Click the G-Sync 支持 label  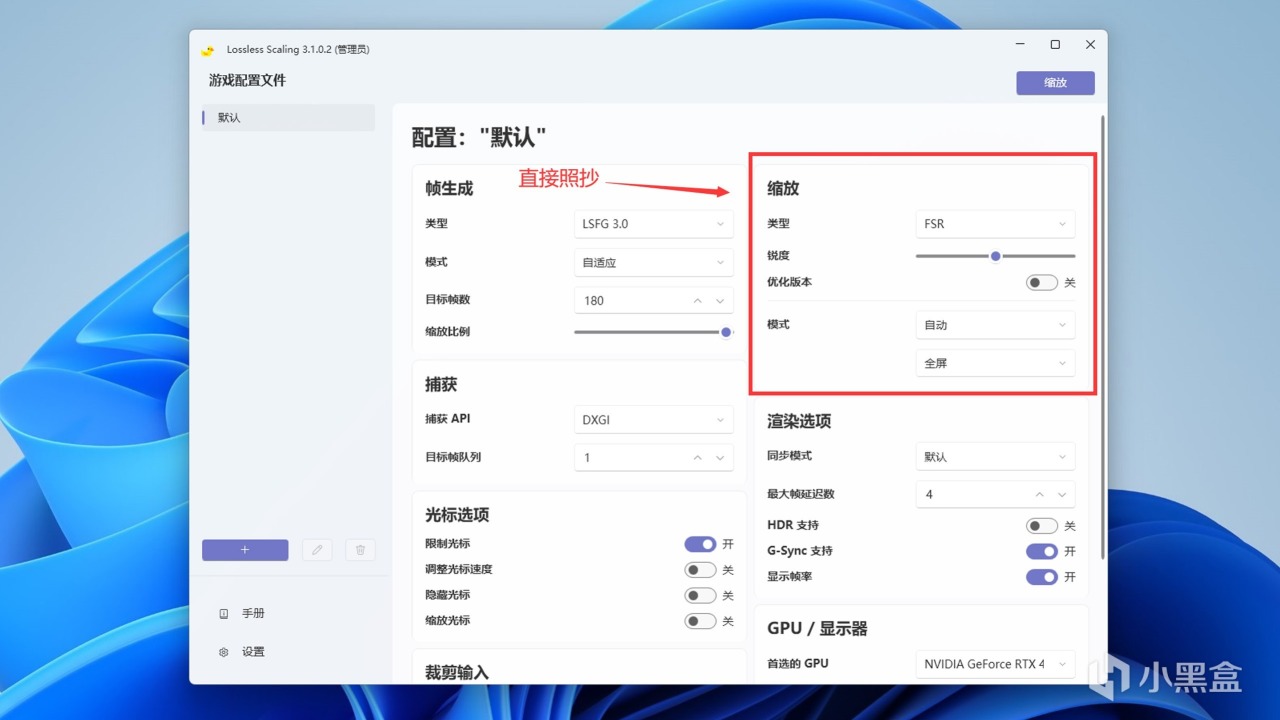click(800, 551)
